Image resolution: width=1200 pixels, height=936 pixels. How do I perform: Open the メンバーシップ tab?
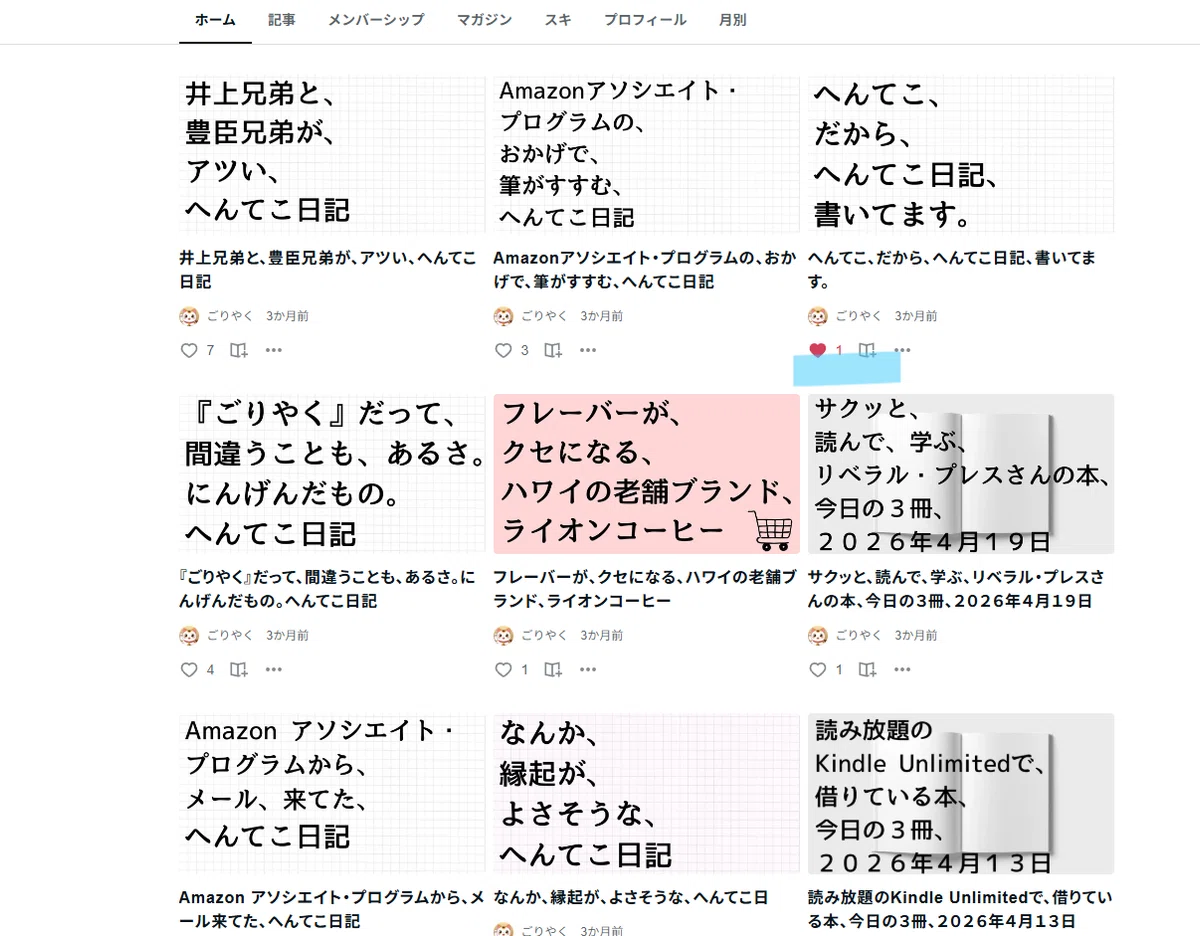tap(376, 20)
